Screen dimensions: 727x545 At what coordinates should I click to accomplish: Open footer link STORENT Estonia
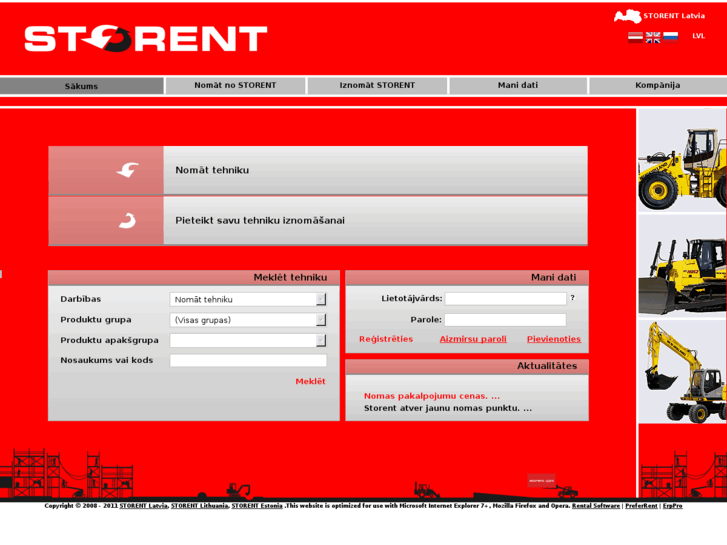[x=257, y=506]
